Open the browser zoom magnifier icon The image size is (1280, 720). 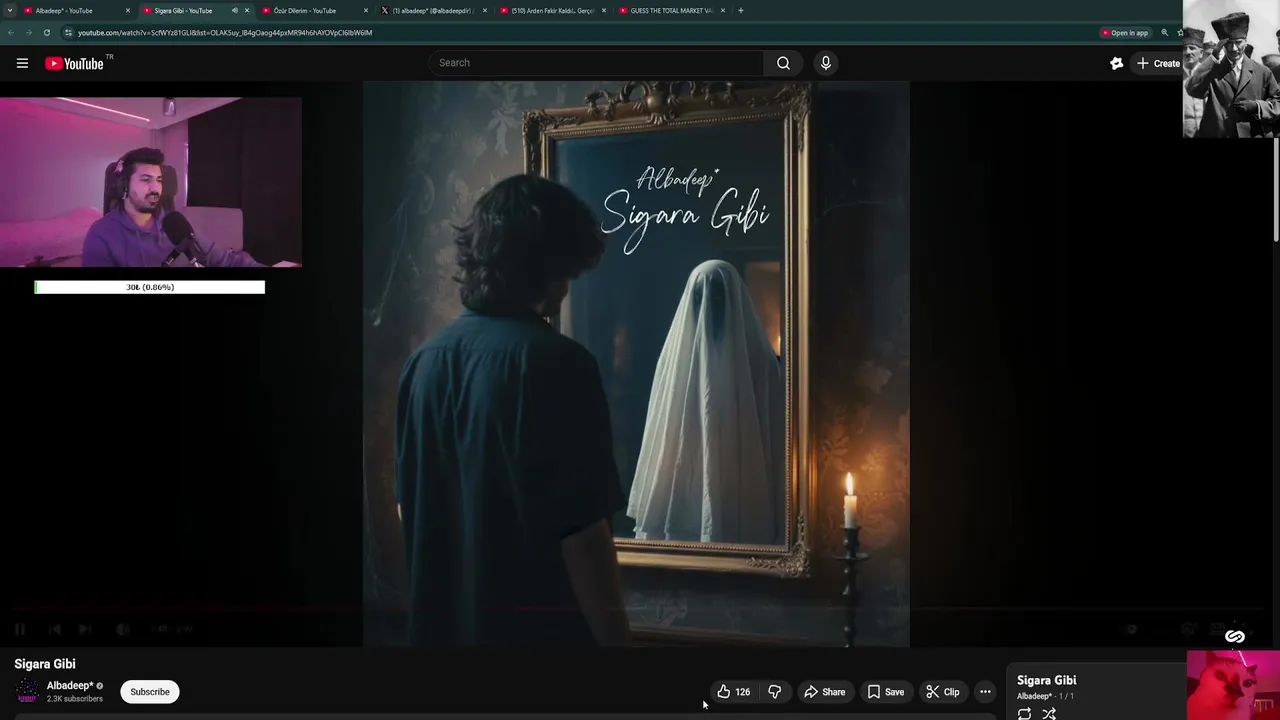(x=1164, y=33)
